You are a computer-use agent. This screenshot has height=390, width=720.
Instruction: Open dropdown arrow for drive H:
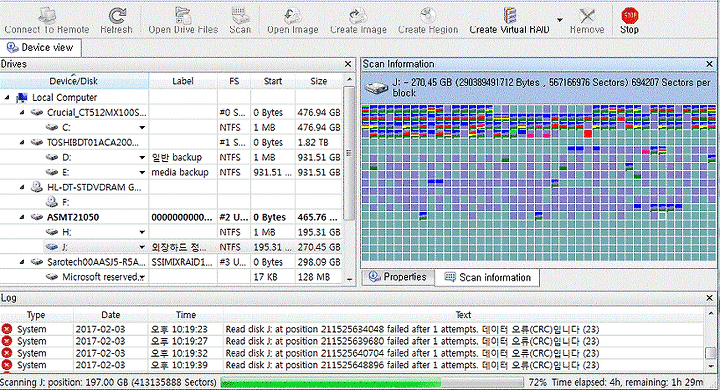coord(142,232)
